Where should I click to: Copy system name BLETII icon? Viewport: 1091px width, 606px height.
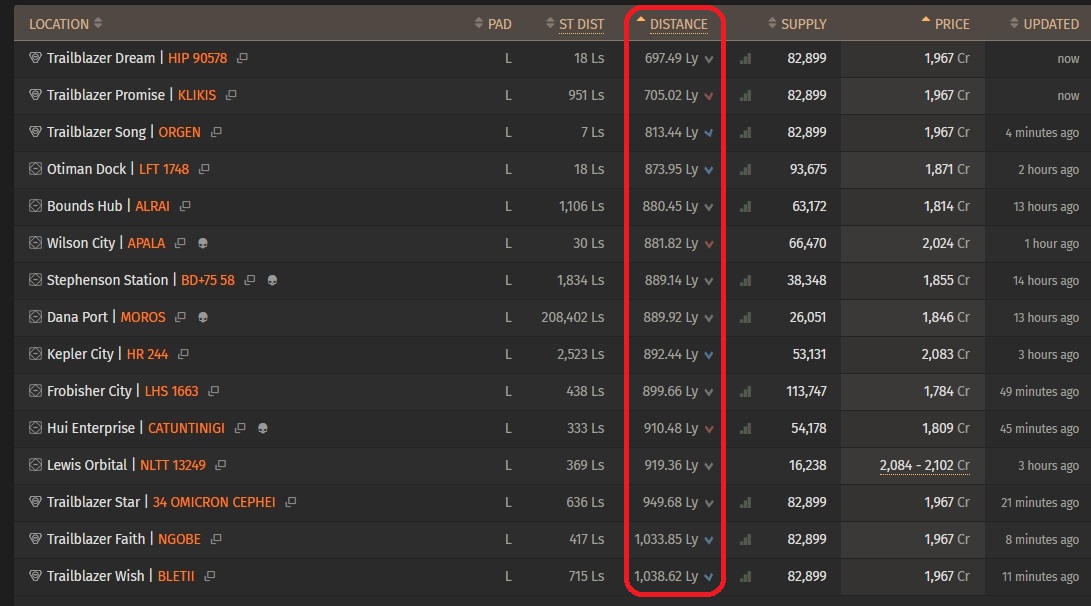(x=209, y=575)
